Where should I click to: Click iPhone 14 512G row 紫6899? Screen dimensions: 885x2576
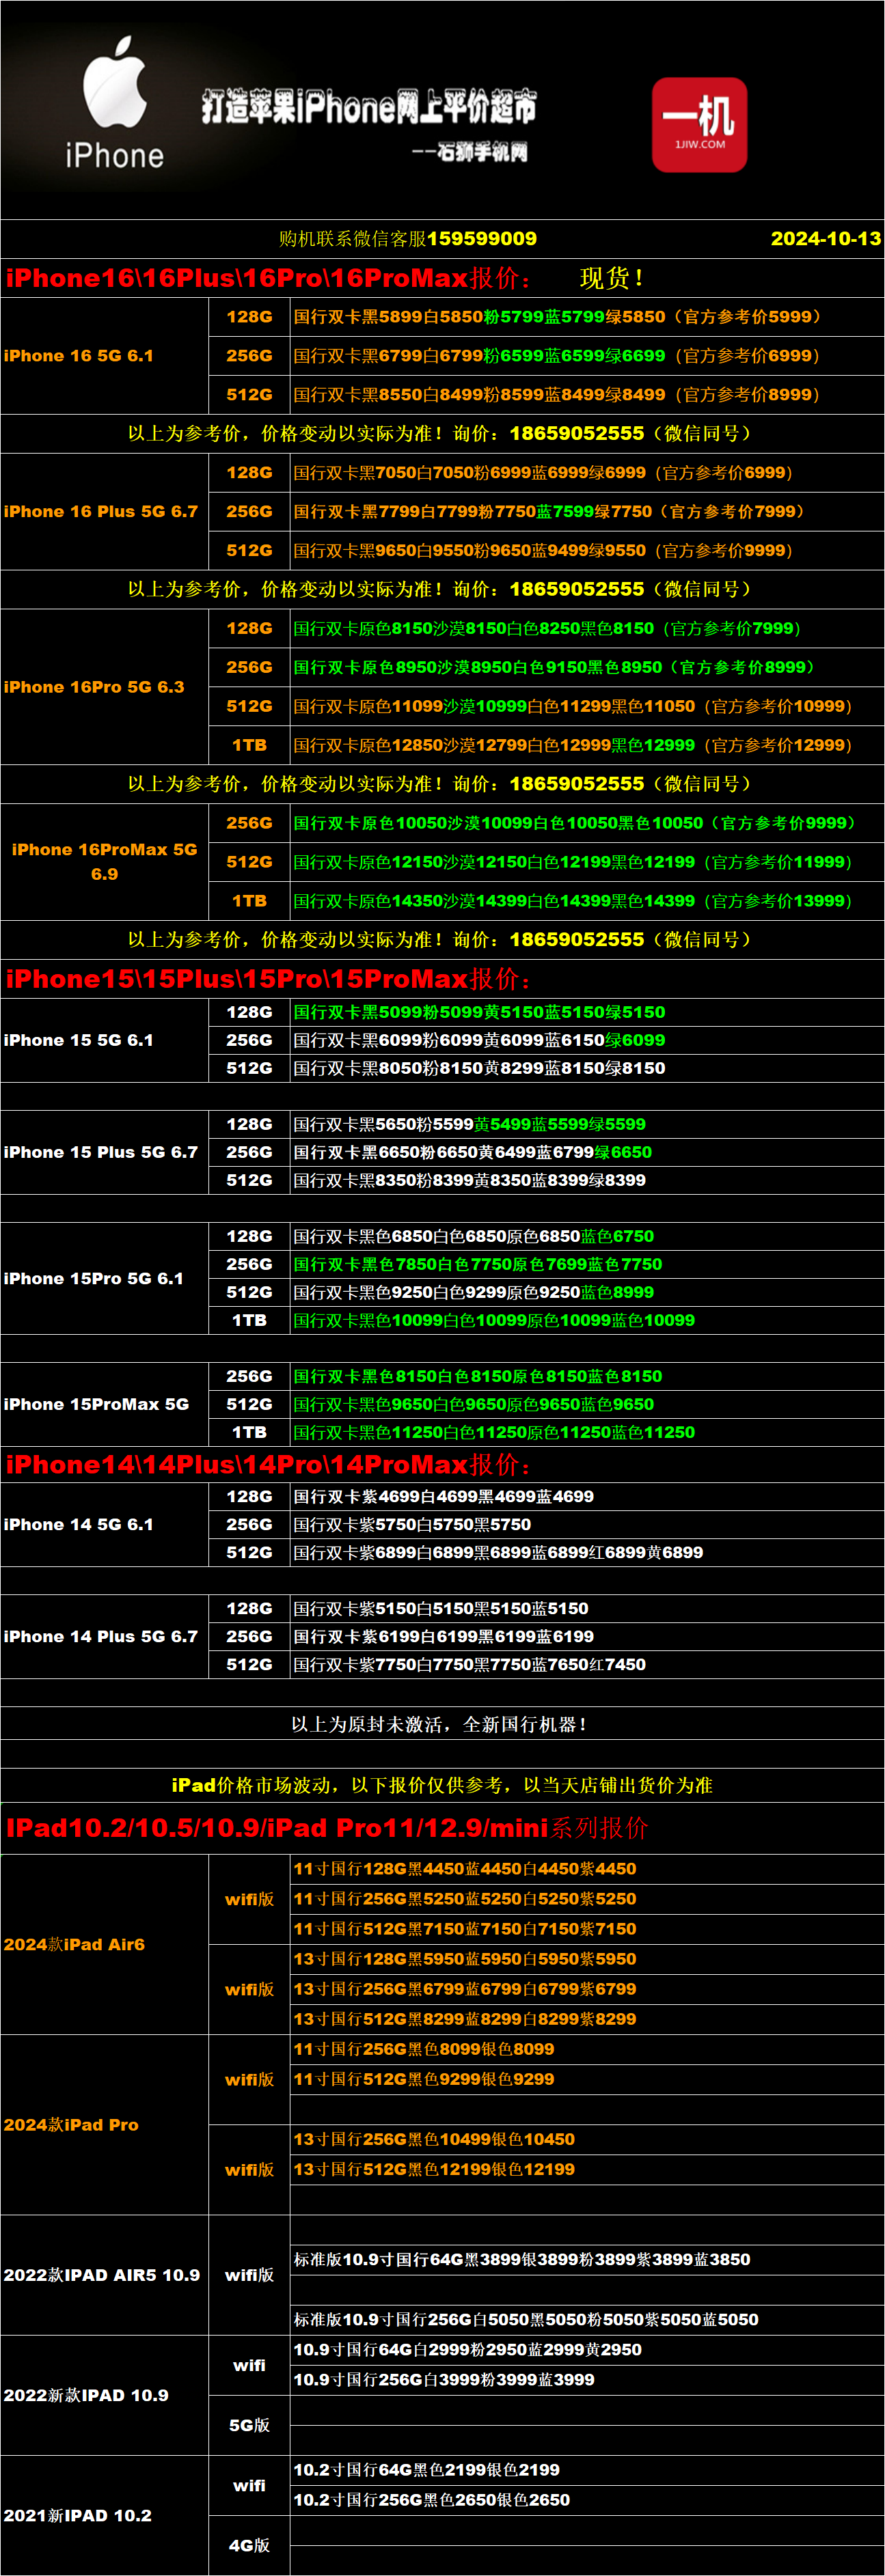[587, 1553]
